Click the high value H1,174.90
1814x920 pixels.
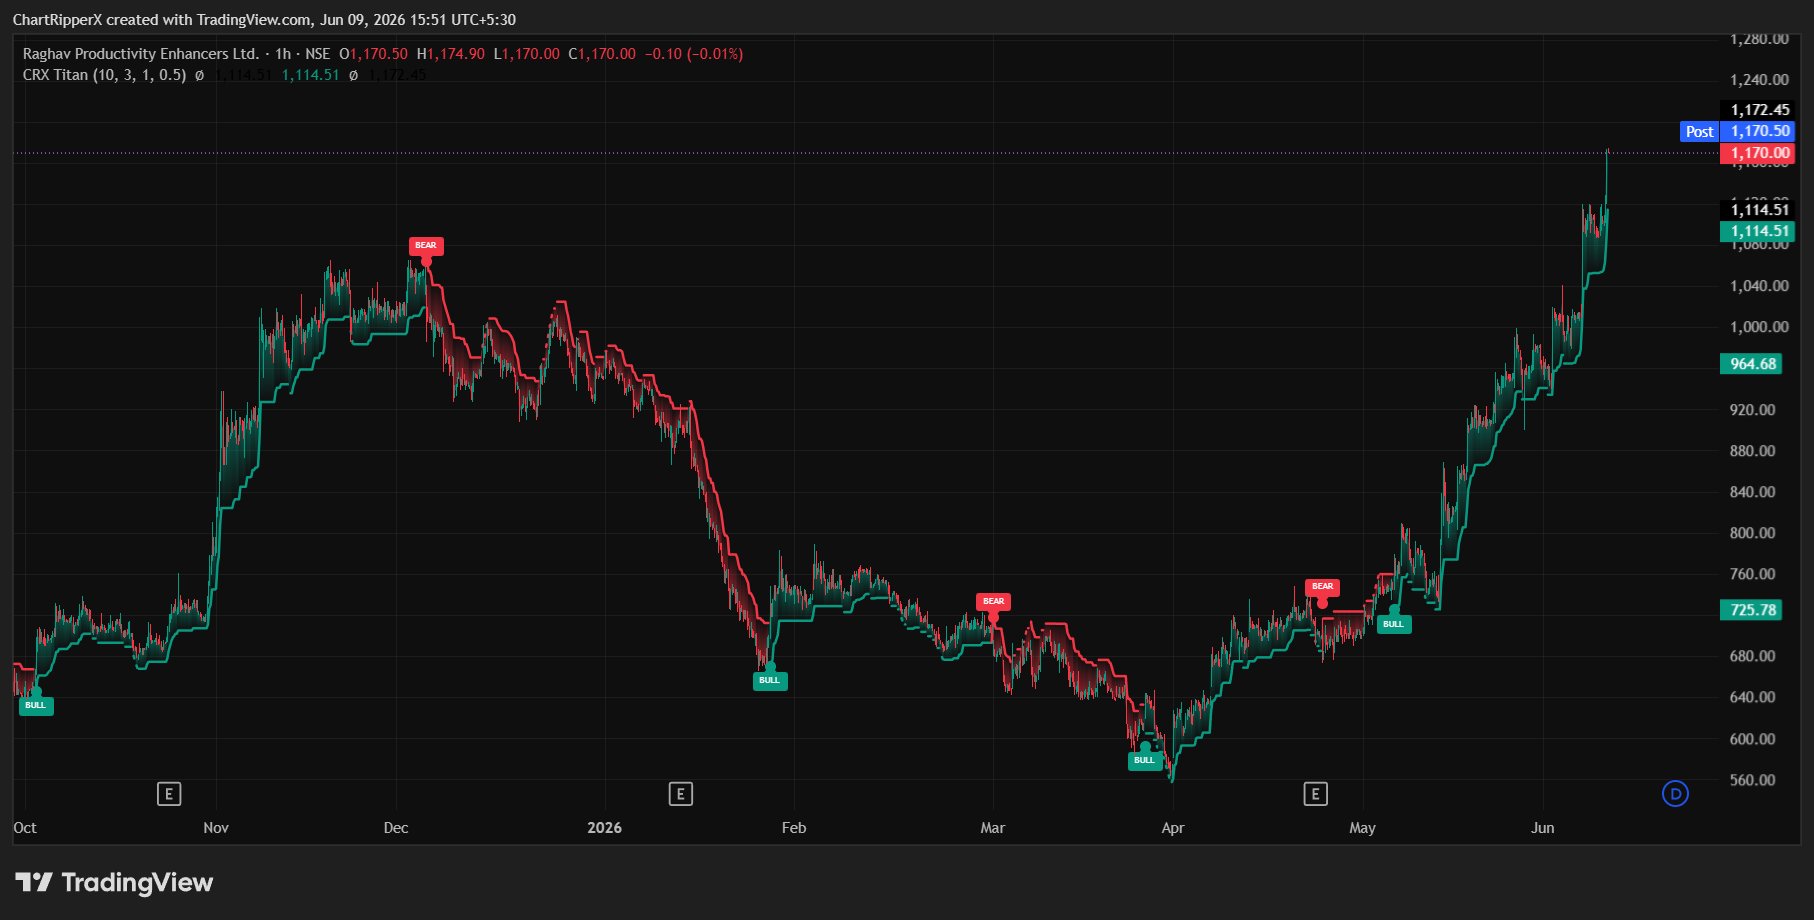(450, 54)
